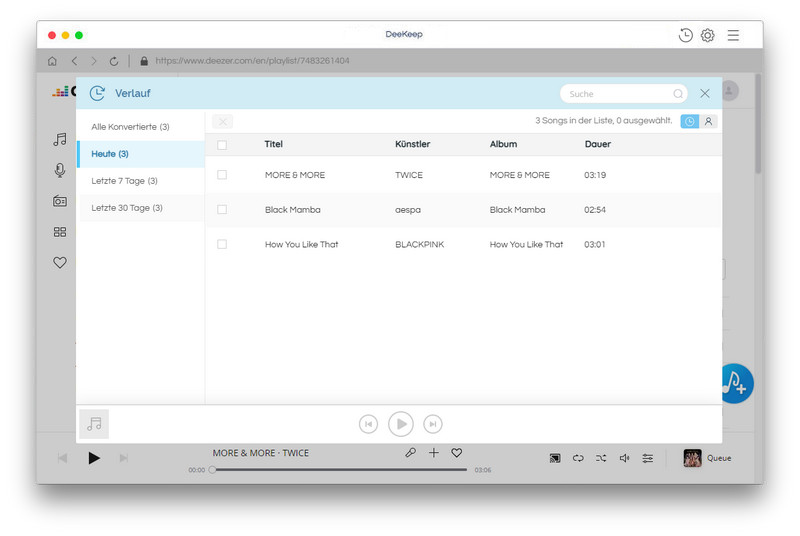The width and height of the screenshot is (800, 536).
Task: Reload the page with the refresh icon
Action: coord(114,61)
